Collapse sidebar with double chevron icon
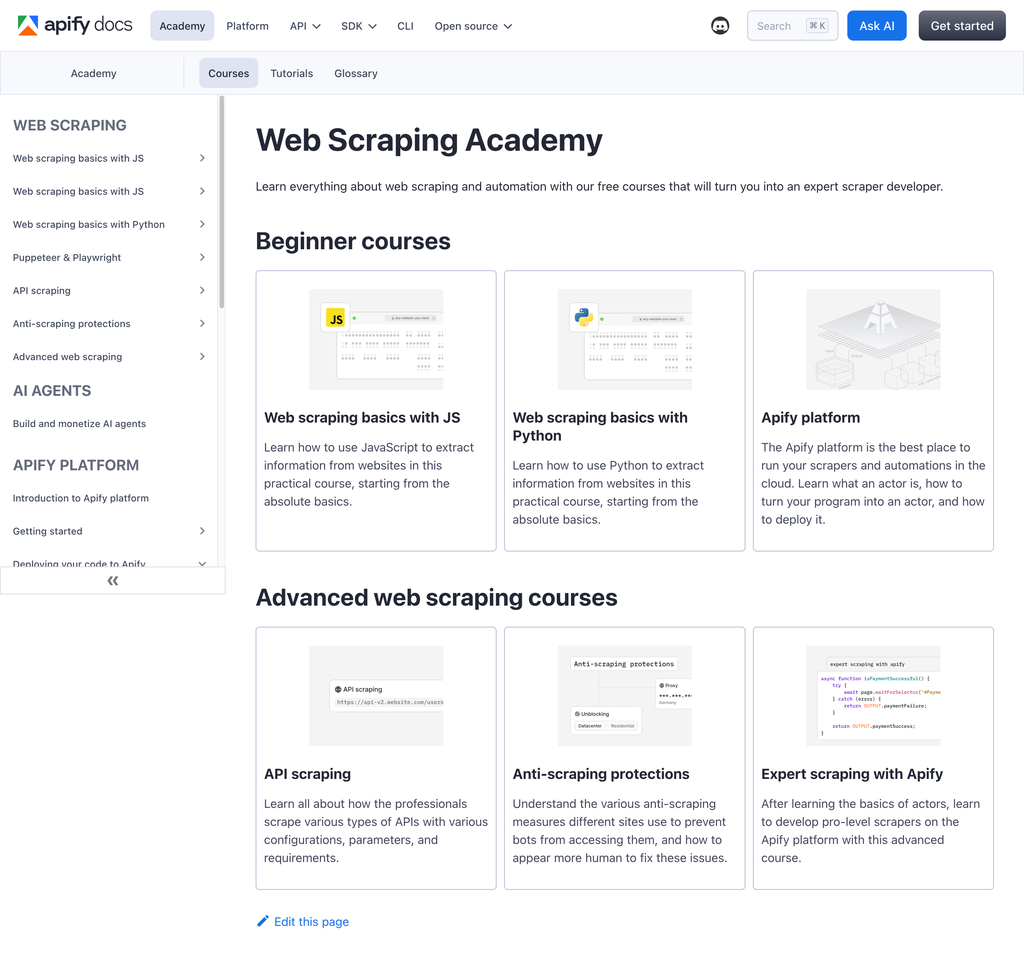 (x=112, y=580)
